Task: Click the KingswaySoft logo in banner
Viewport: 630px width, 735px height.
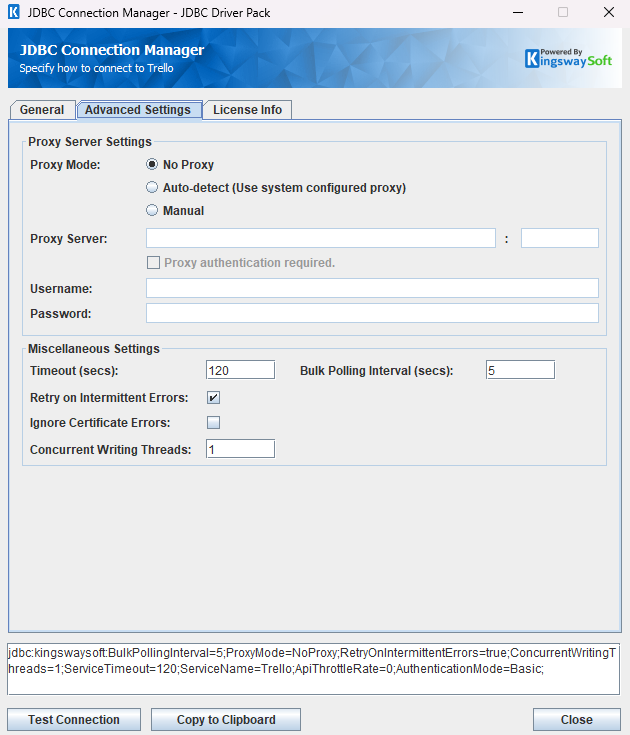Action: click(568, 59)
